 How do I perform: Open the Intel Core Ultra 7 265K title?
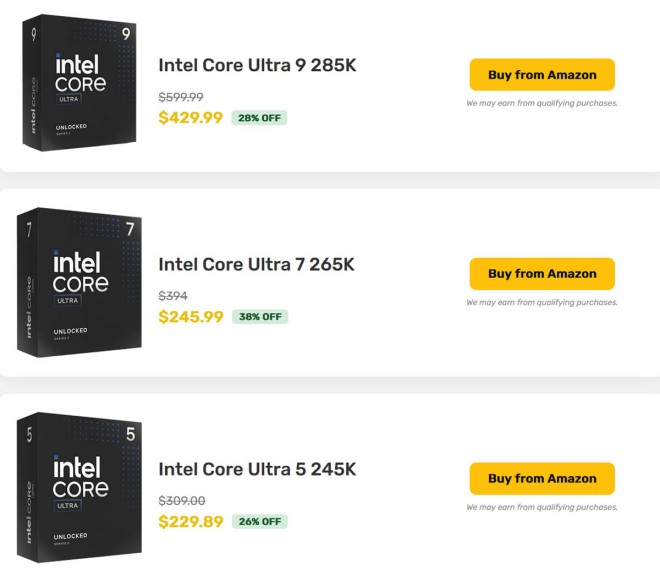coord(256,265)
